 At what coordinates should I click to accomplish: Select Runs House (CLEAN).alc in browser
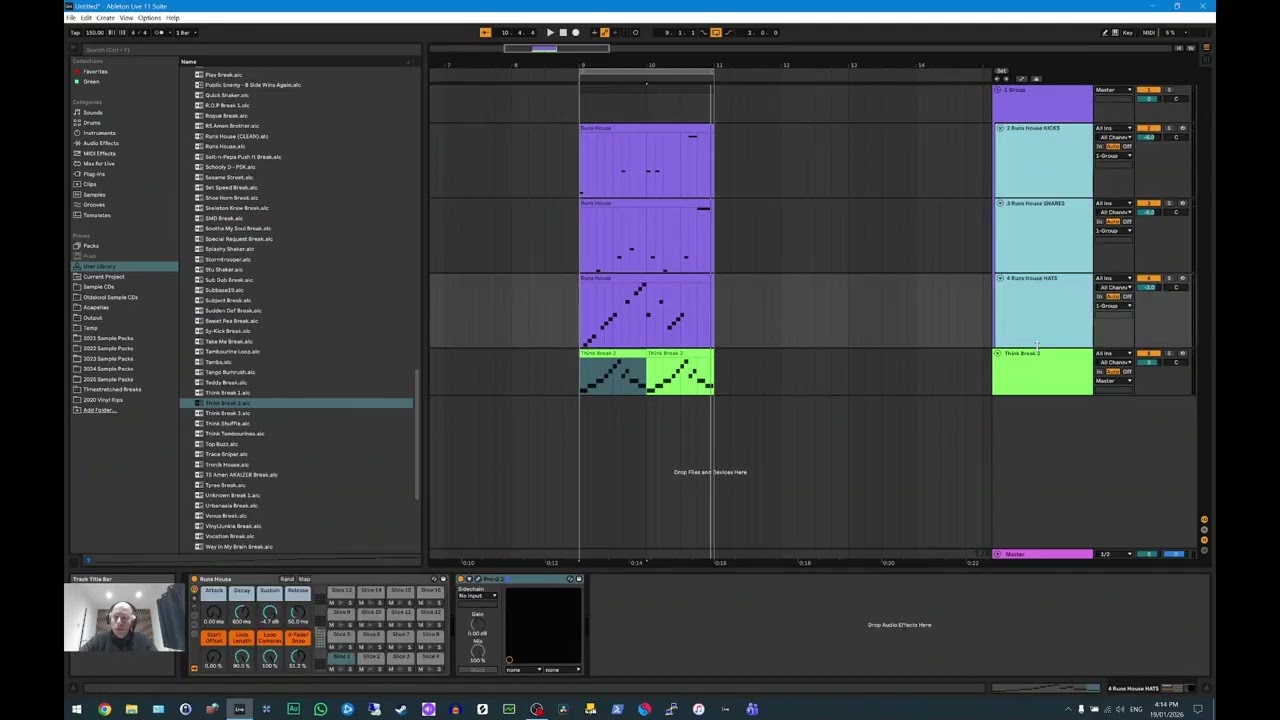(x=237, y=136)
